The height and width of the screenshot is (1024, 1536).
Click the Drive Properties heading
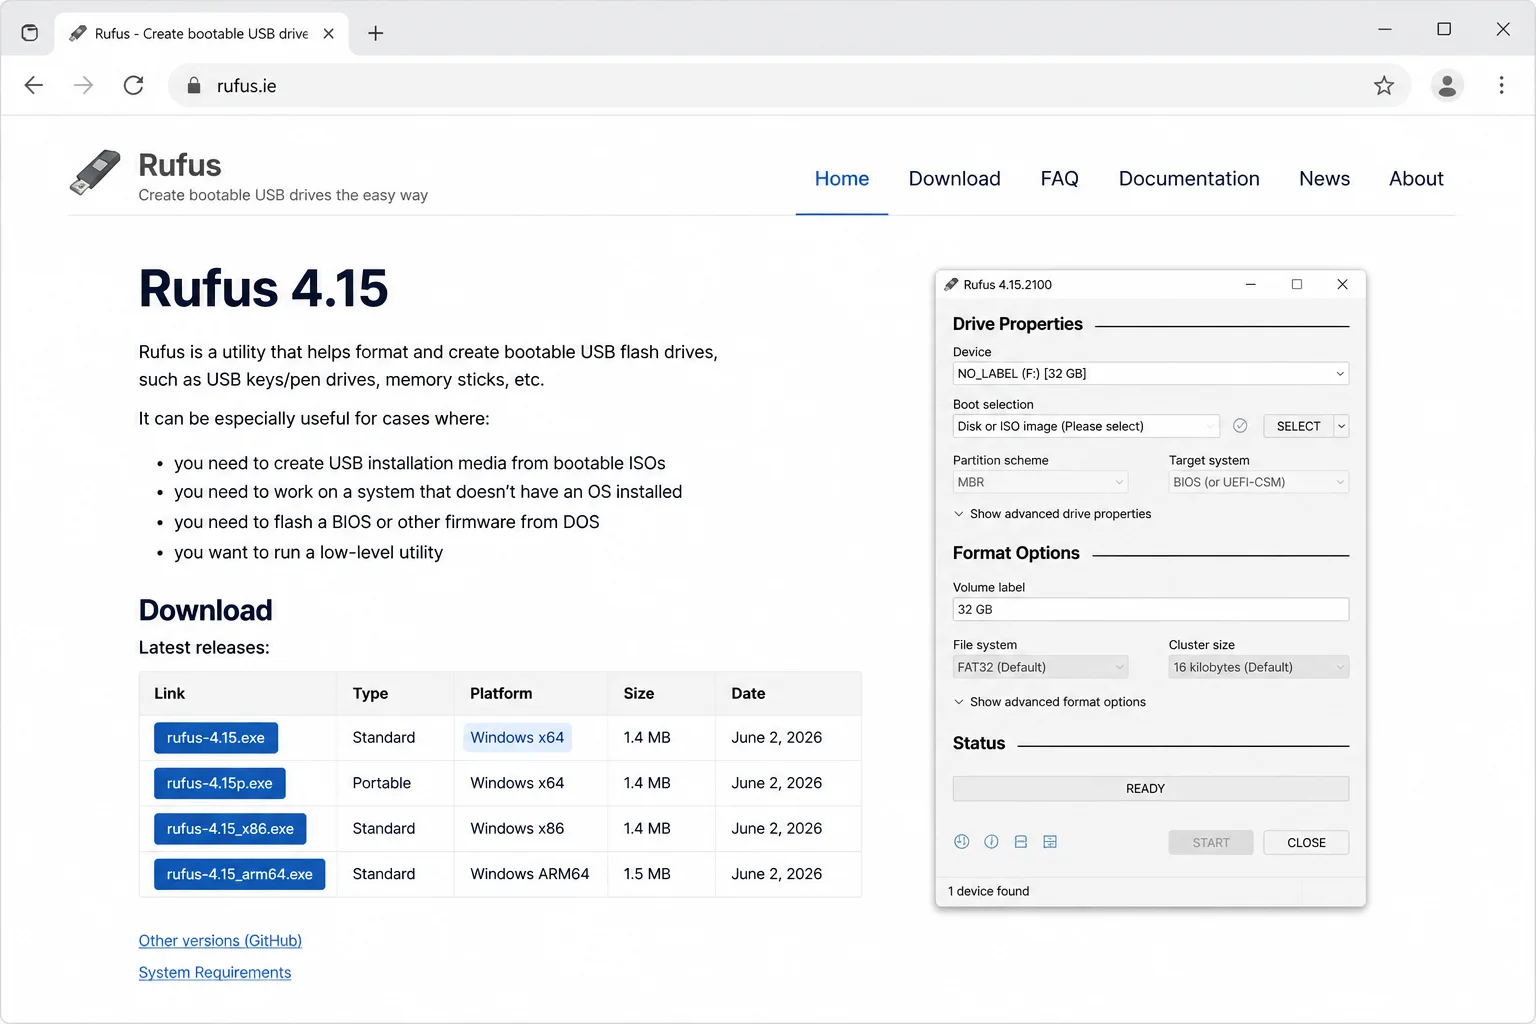[x=1017, y=324]
